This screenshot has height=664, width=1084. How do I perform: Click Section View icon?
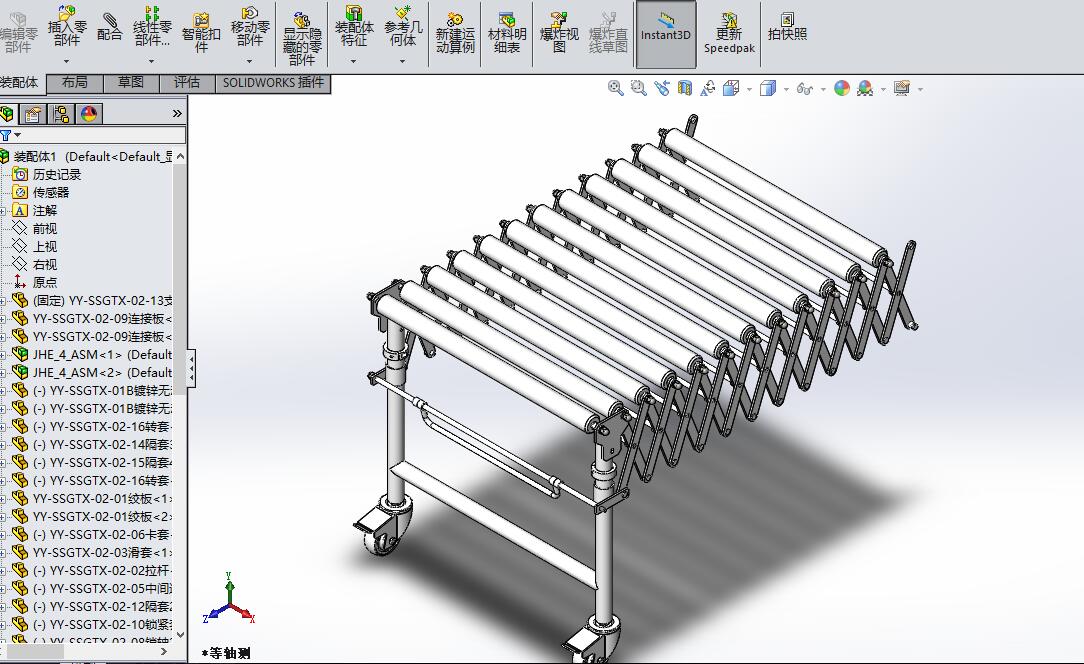[x=684, y=88]
